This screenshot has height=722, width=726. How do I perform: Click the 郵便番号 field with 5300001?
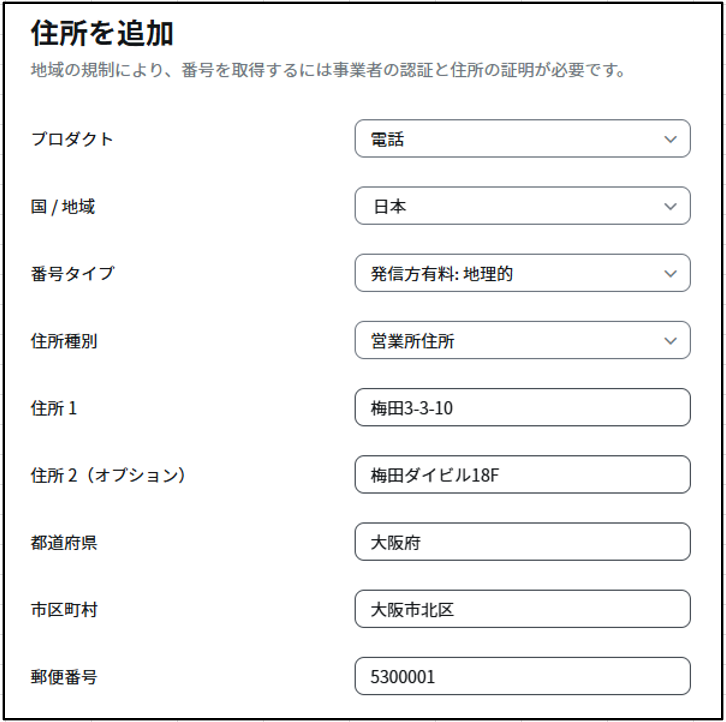pos(522,676)
